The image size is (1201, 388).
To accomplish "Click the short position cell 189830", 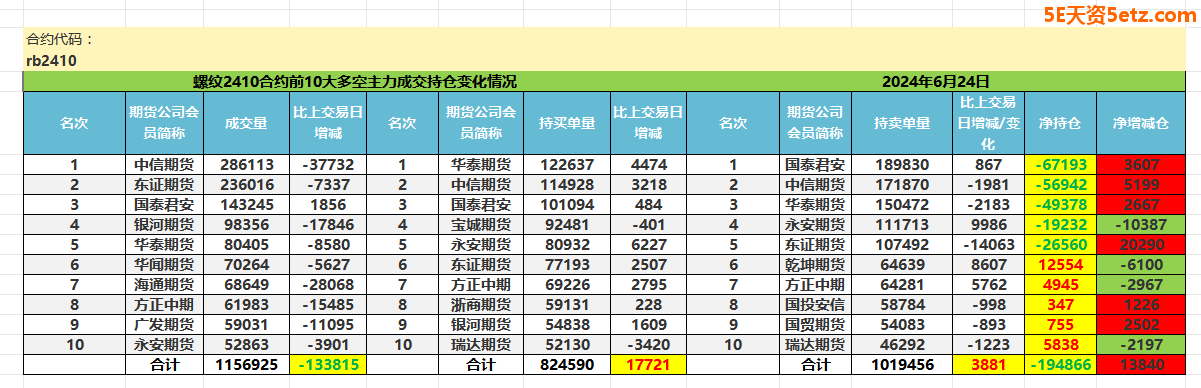I will tap(901, 164).
